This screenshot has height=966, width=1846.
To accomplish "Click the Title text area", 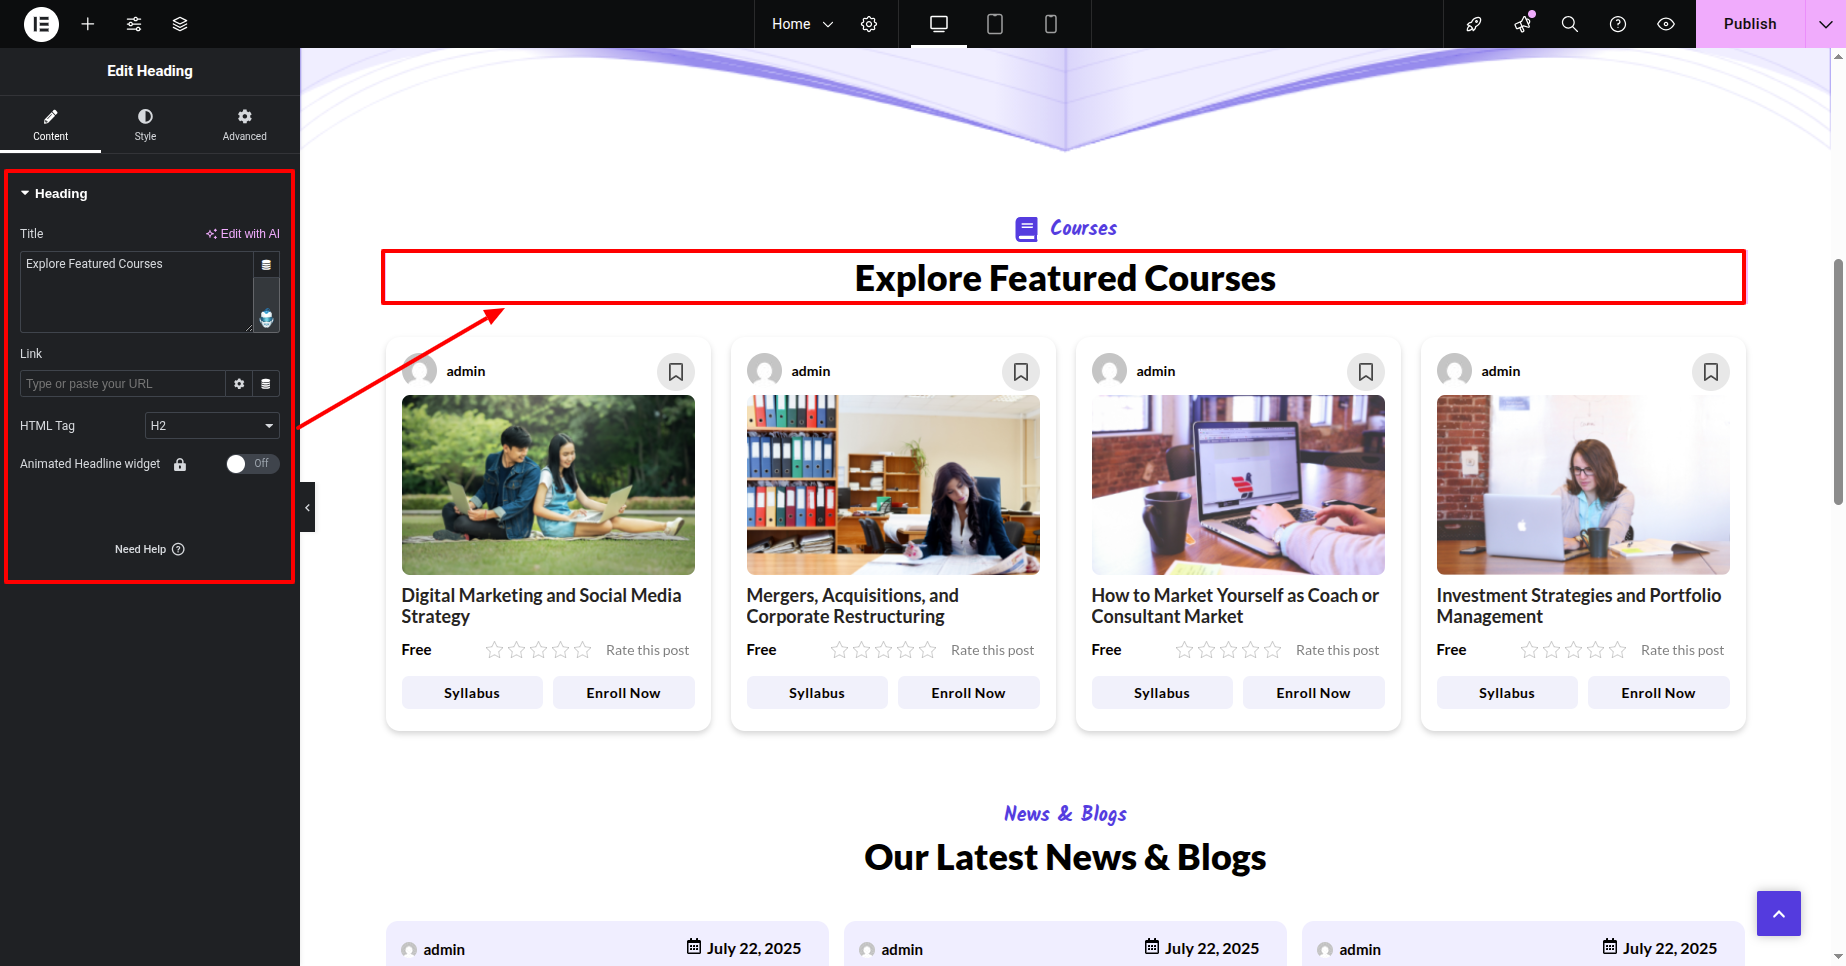I will pos(137,292).
